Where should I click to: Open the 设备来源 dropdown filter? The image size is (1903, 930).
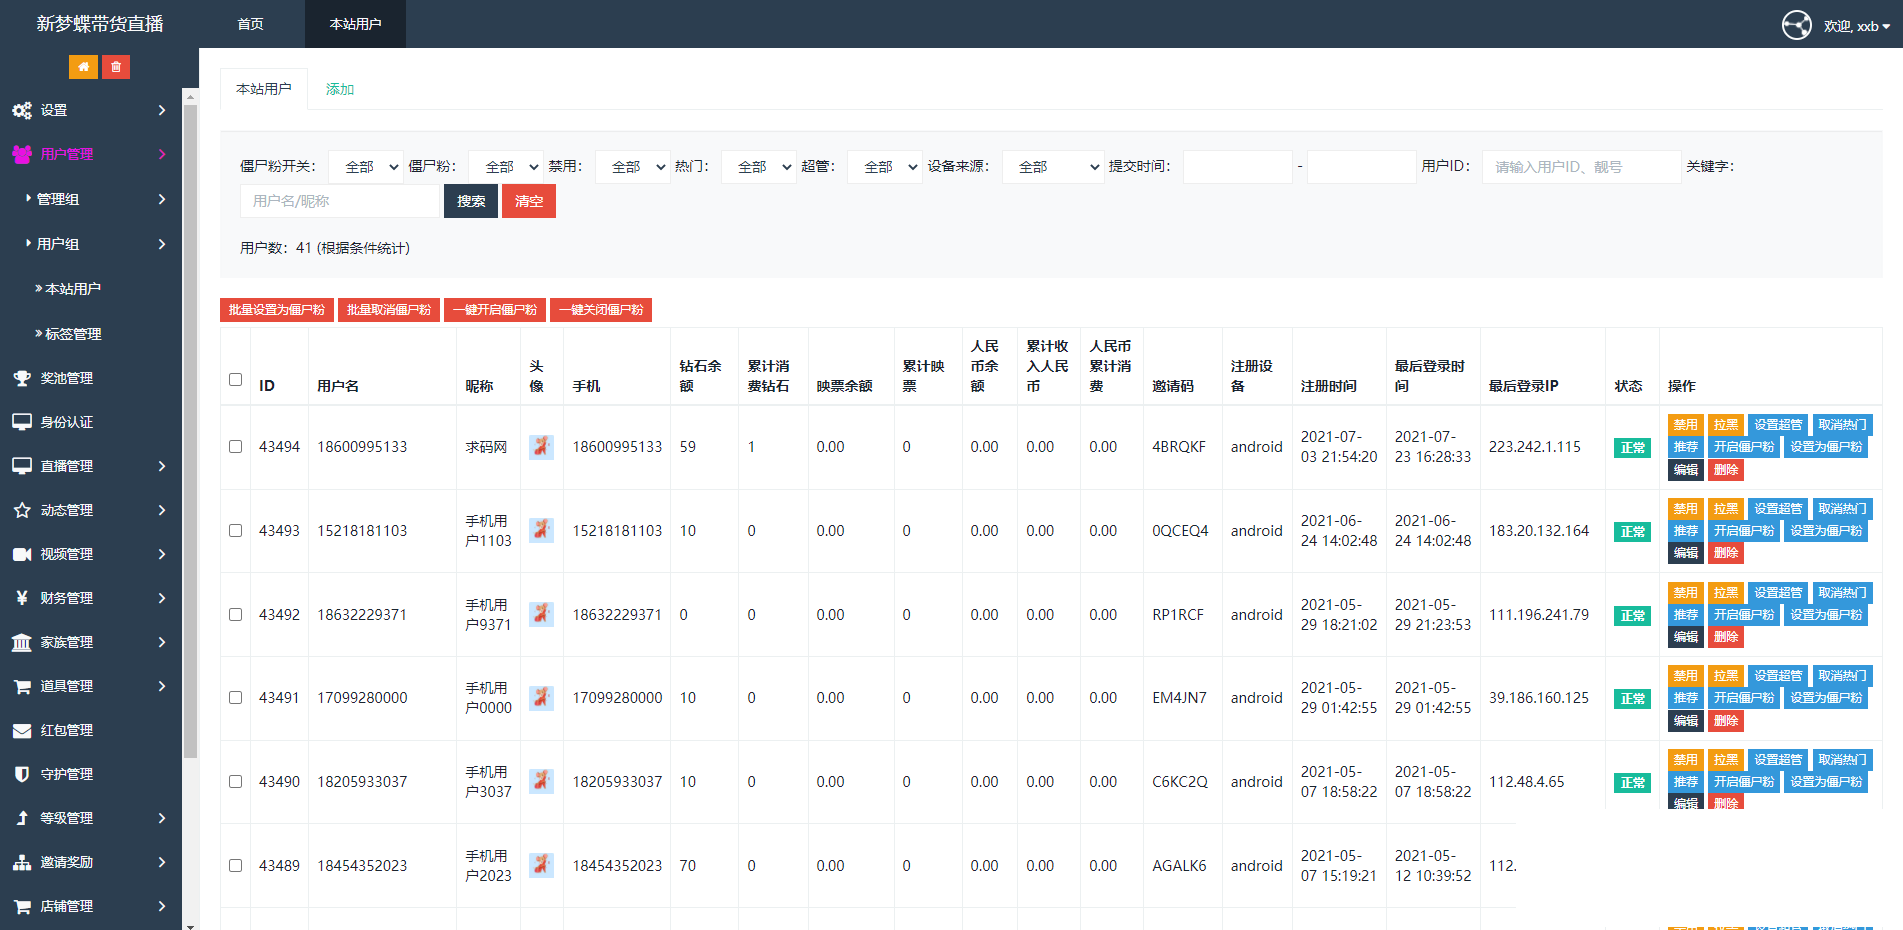click(x=1054, y=167)
